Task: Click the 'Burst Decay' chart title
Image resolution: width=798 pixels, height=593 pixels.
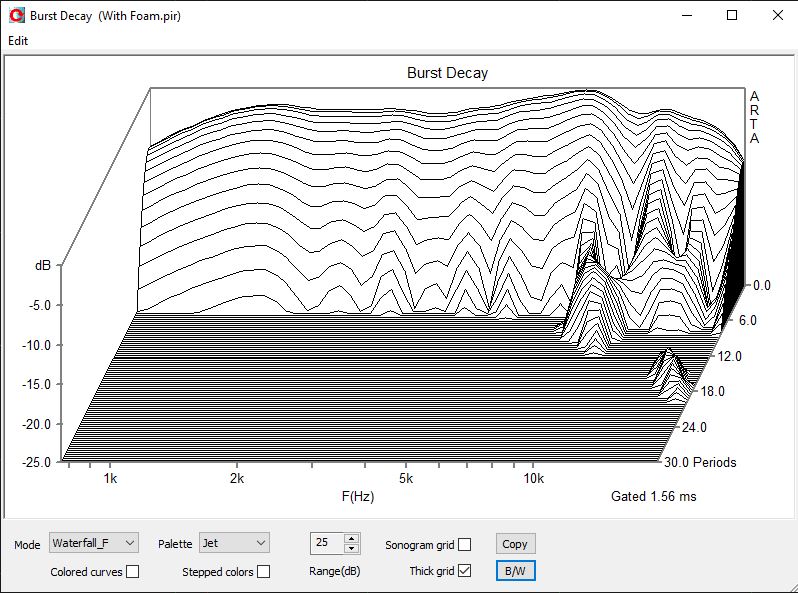Action: coord(447,73)
